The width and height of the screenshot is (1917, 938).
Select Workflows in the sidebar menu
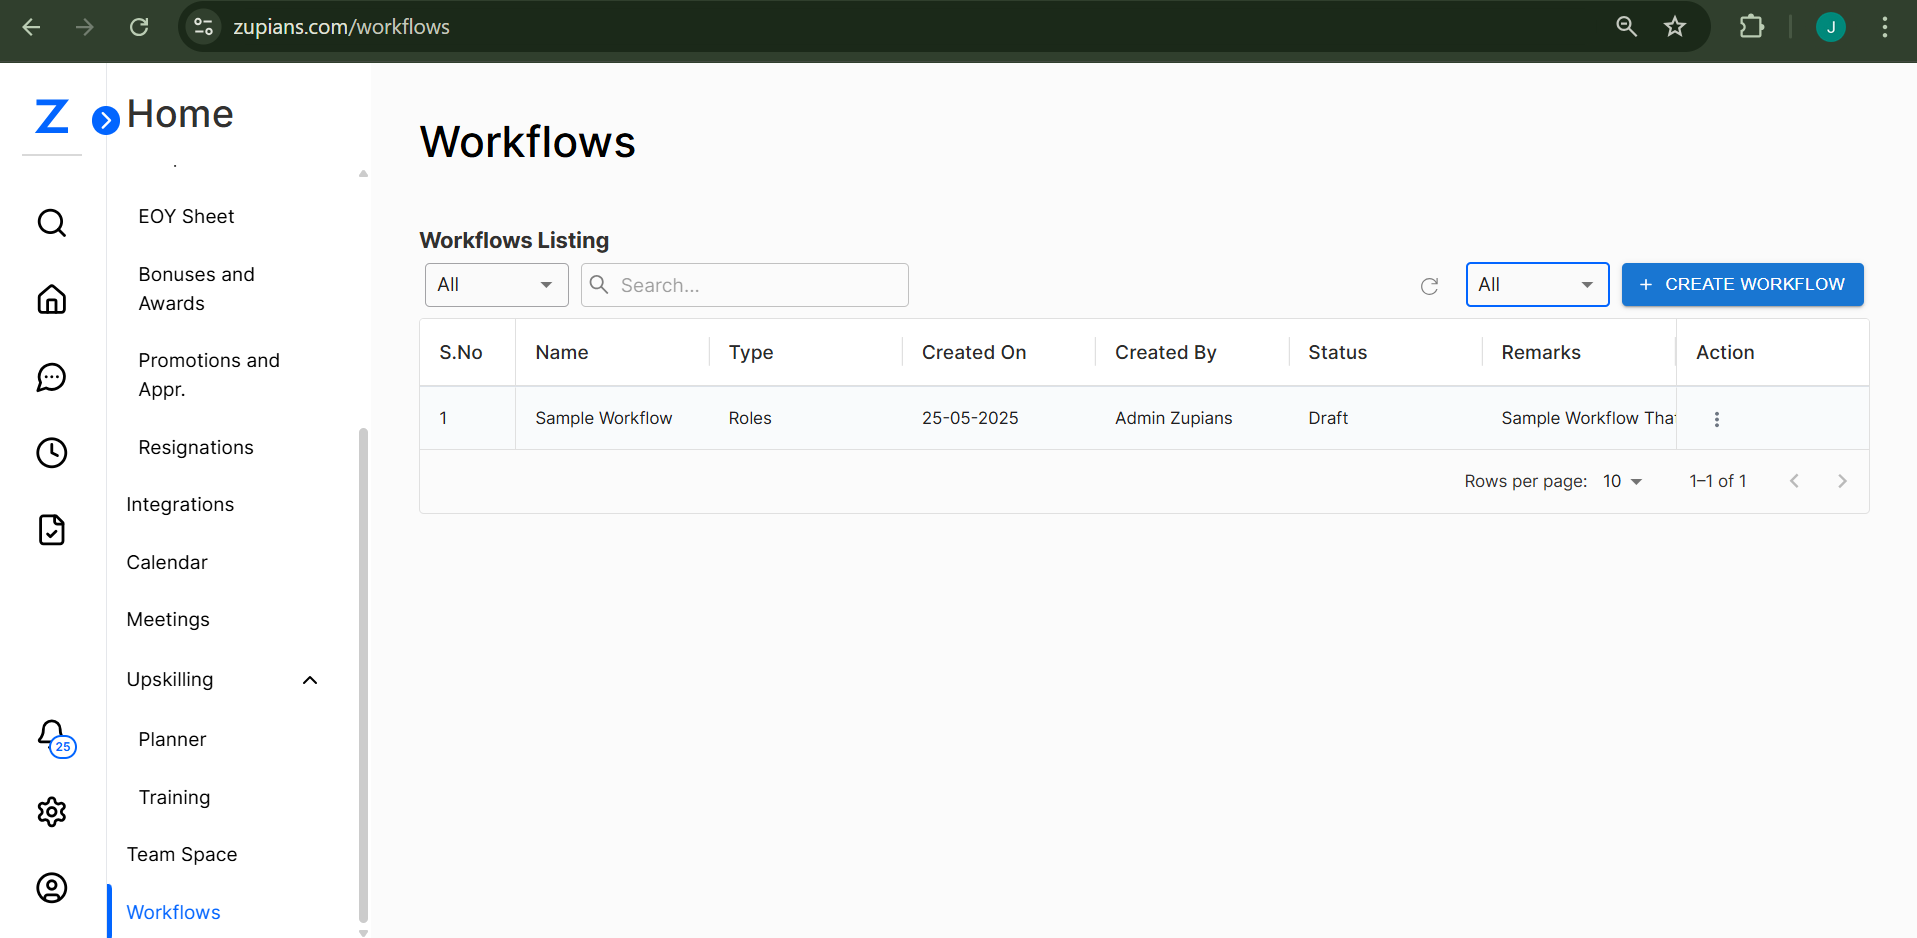(173, 911)
